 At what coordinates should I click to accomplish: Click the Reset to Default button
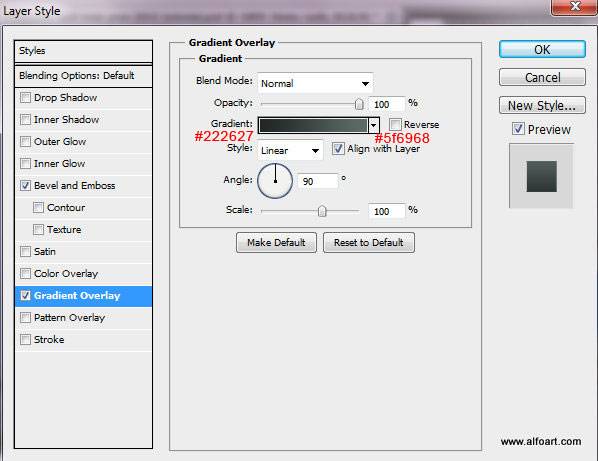[369, 243]
